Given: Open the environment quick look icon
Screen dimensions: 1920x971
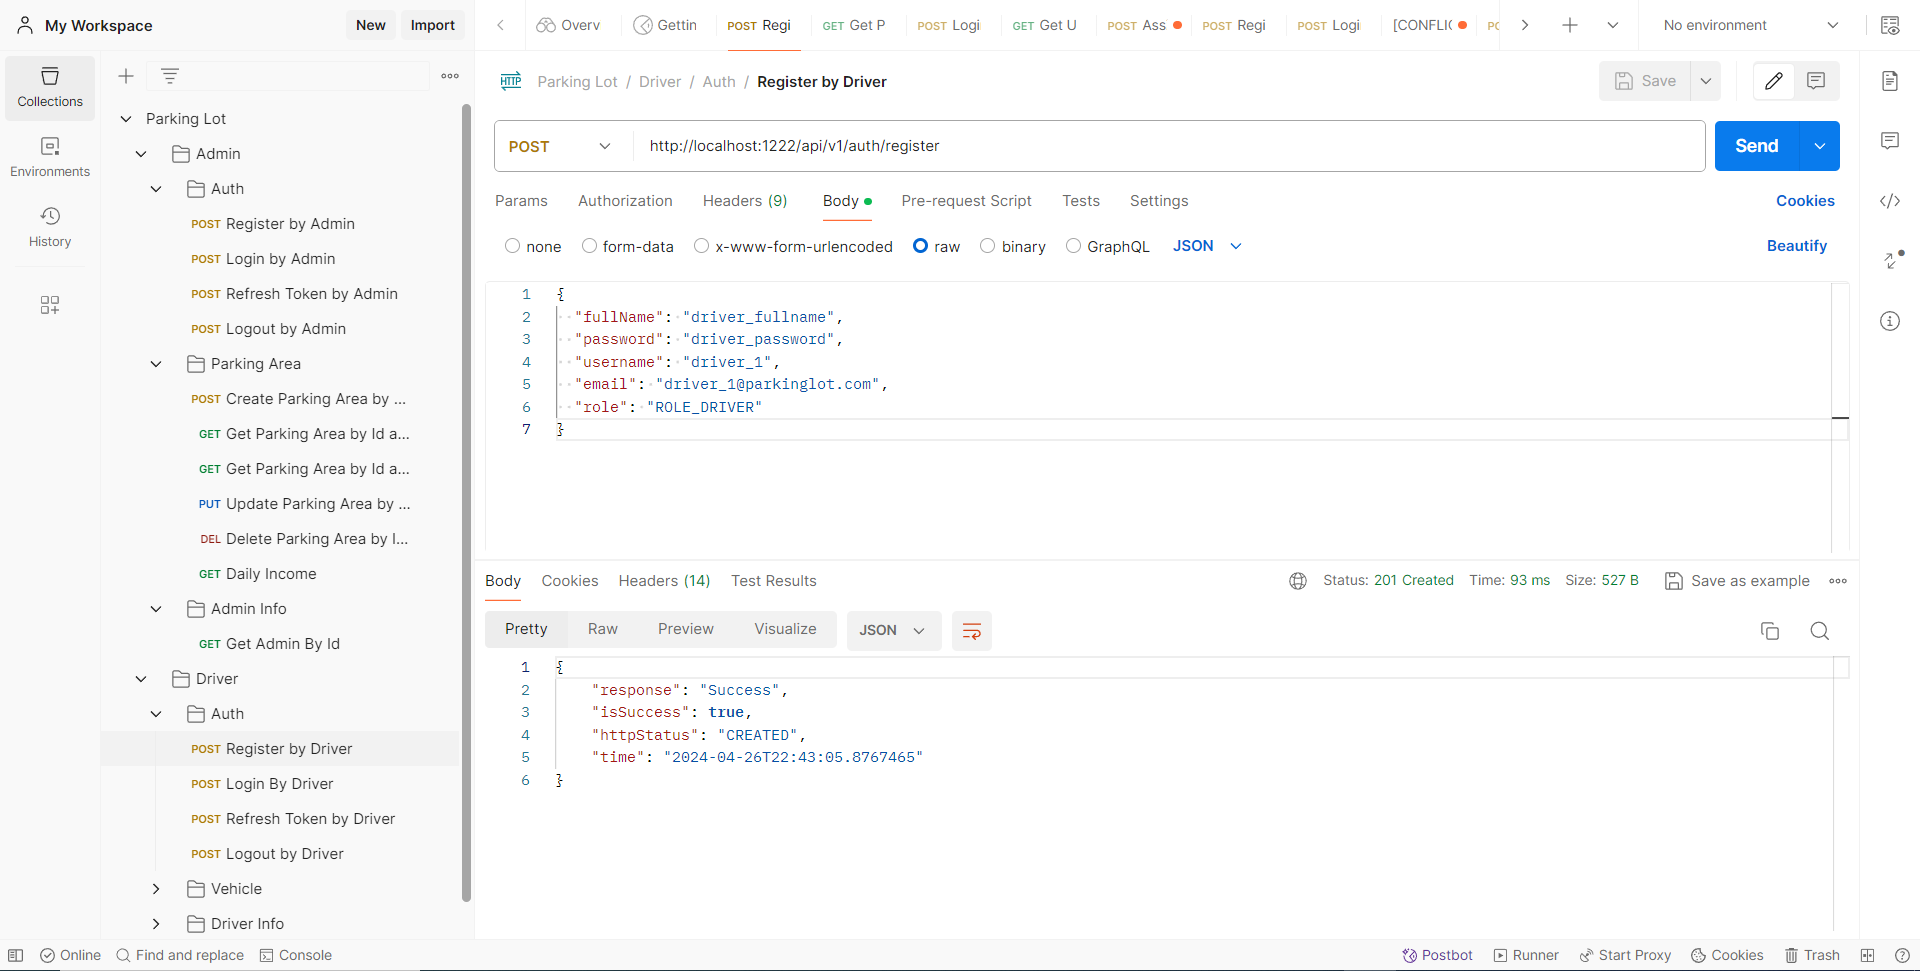Looking at the screenshot, I should tap(1890, 25).
